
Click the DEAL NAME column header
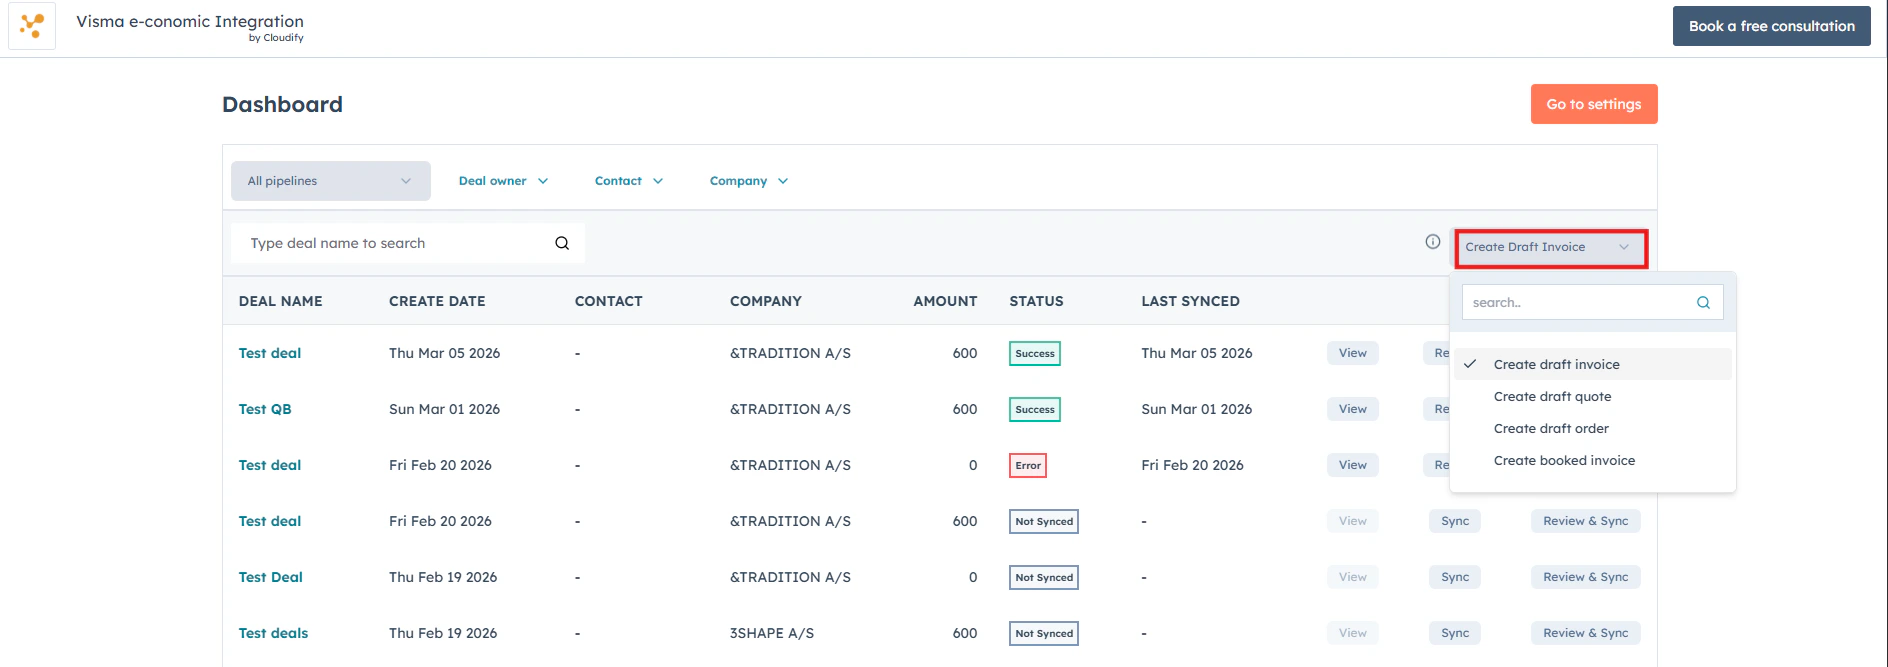[280, 301]
